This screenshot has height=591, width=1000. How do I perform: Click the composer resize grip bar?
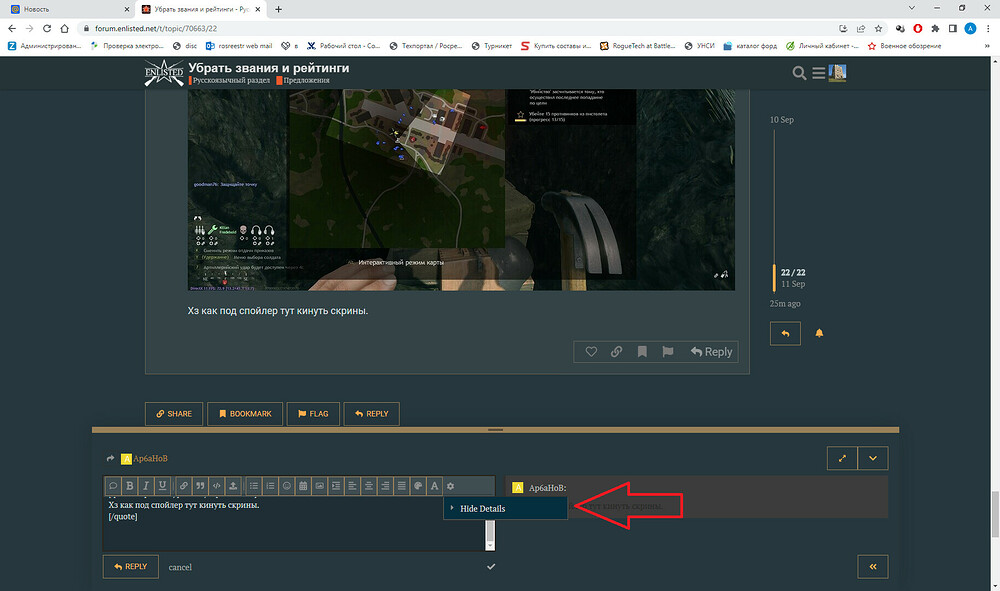(x=496, y=430)
